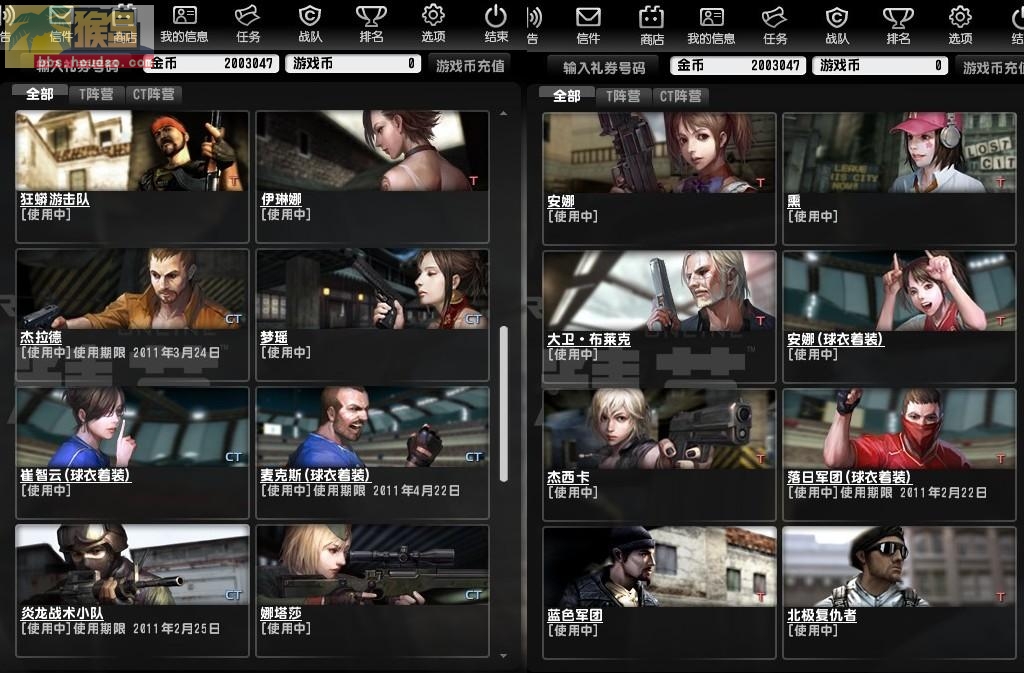Click 蓝色军团 name link
This screenshot has height=673, width=1025.
[x=575, y=615]
